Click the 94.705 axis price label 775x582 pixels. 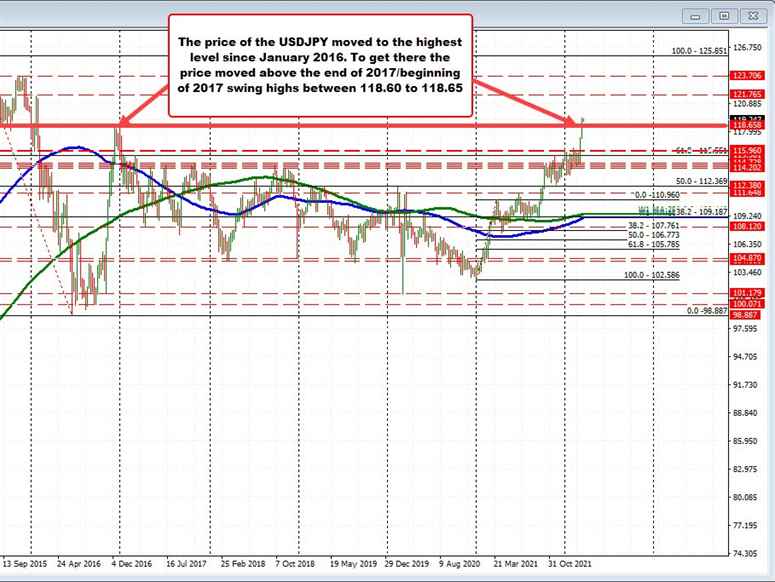tap(747, 357)
